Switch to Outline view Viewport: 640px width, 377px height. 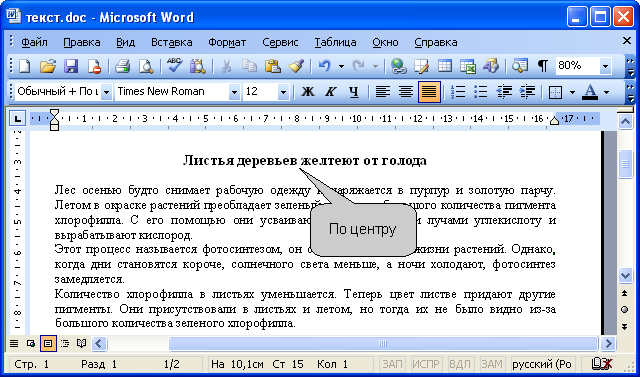click(65, 344)
